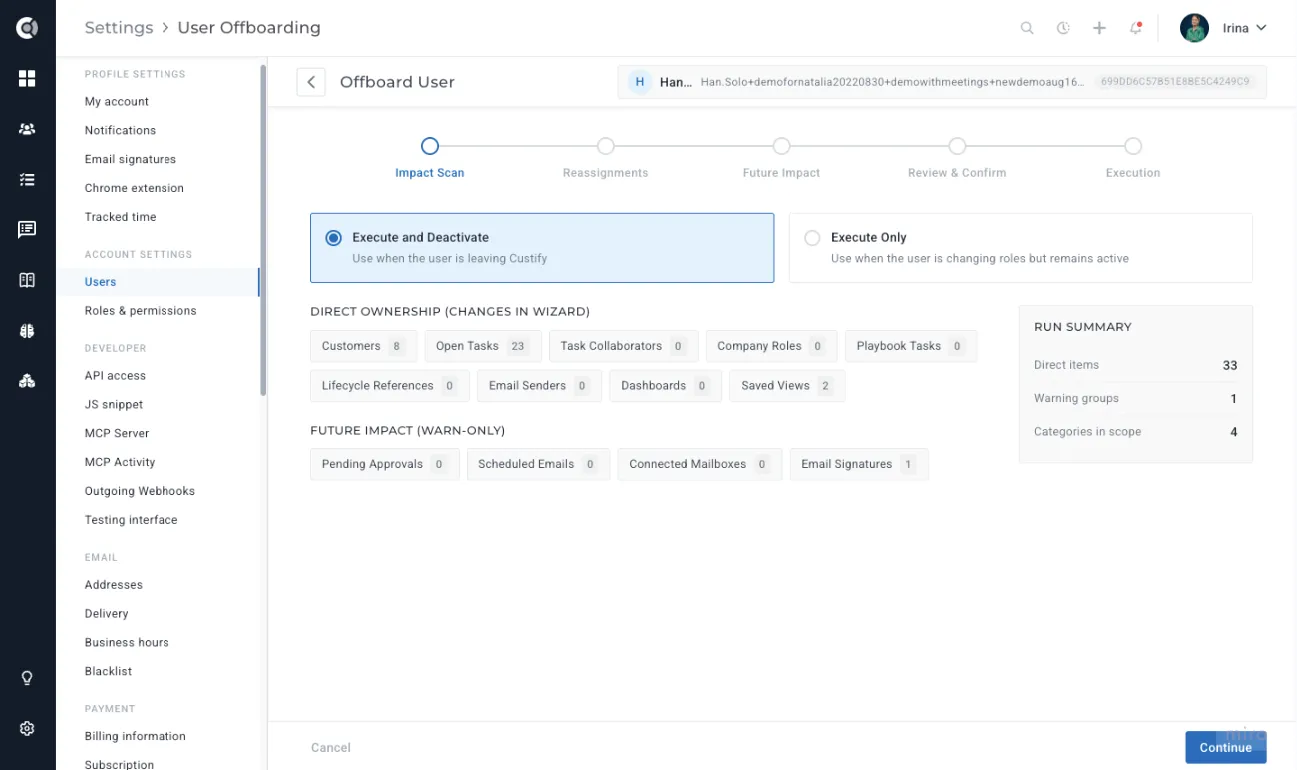The height and width of the screenshot is (770, 1297).
Task: Click the Settings breadcrumb link
Action: [119, 28]
